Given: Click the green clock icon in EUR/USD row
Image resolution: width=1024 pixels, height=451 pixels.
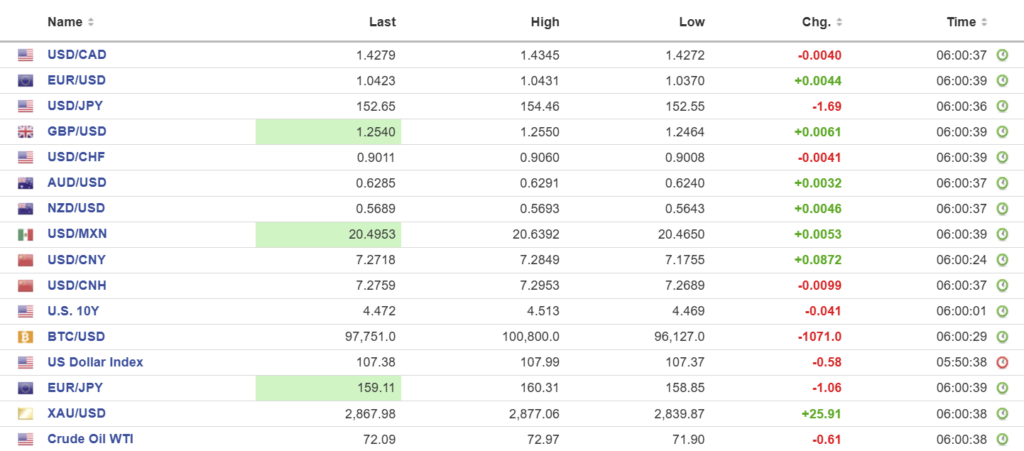Looking at the screenshot, I should coord(1002,81).
